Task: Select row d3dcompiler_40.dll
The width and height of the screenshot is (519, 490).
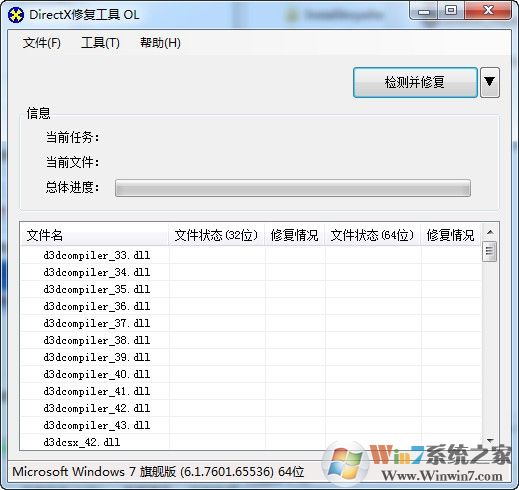Action: [251, 374]
